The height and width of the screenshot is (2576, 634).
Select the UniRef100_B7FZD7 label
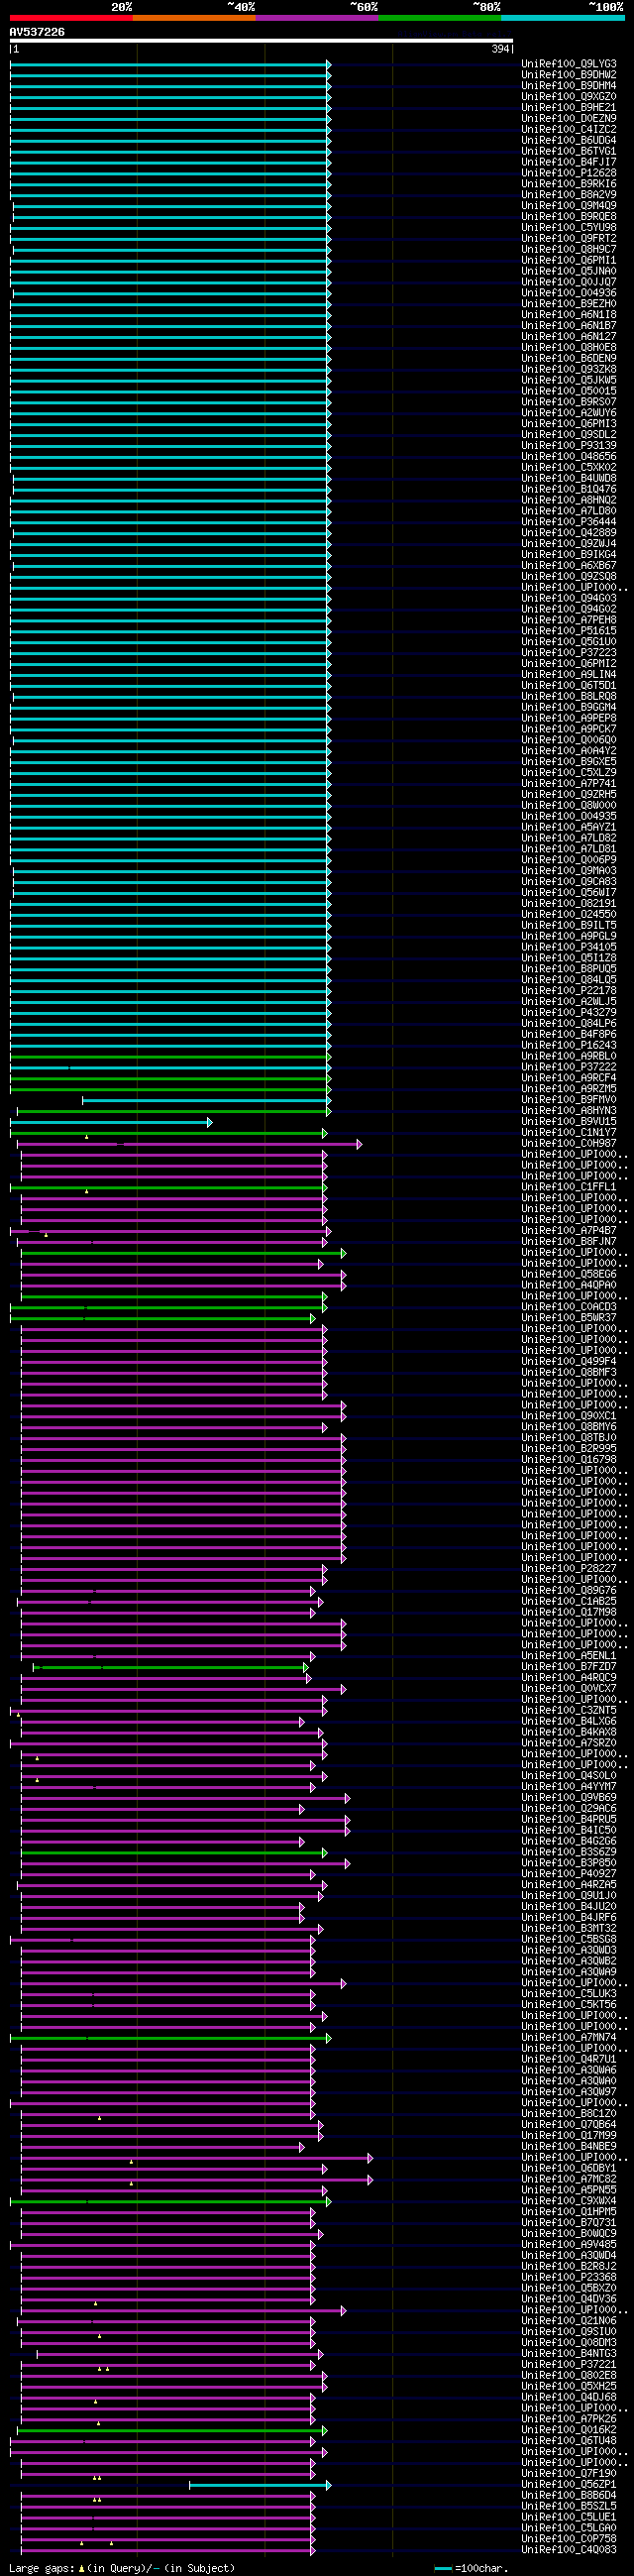point(569,1668)
